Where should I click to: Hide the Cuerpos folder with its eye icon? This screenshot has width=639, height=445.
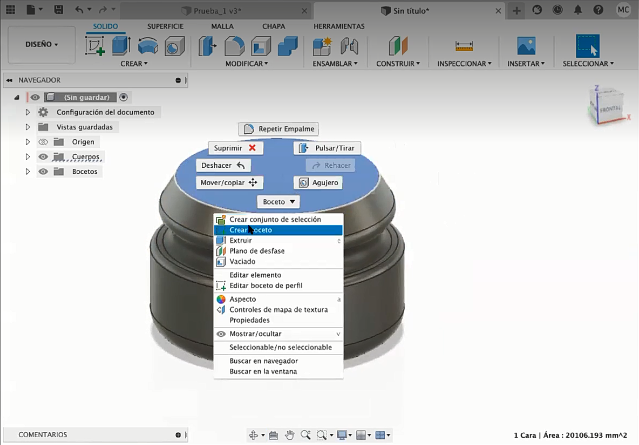(x=43, y=157)
